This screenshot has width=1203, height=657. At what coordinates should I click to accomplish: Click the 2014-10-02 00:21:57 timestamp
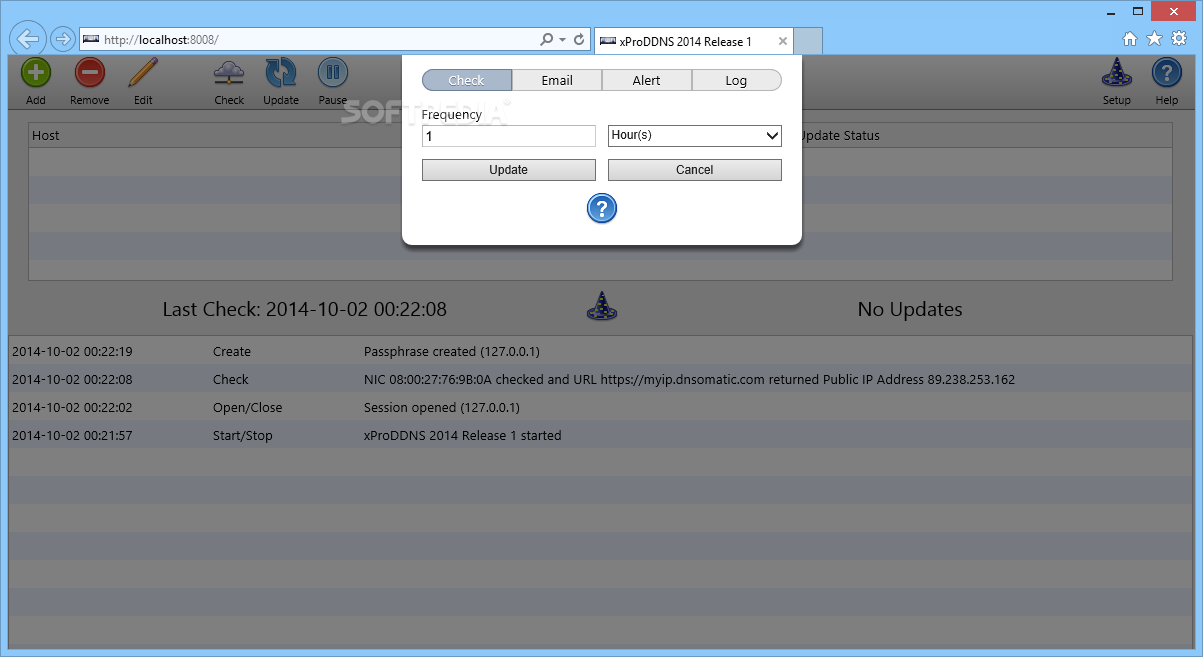tap(72, 436)
